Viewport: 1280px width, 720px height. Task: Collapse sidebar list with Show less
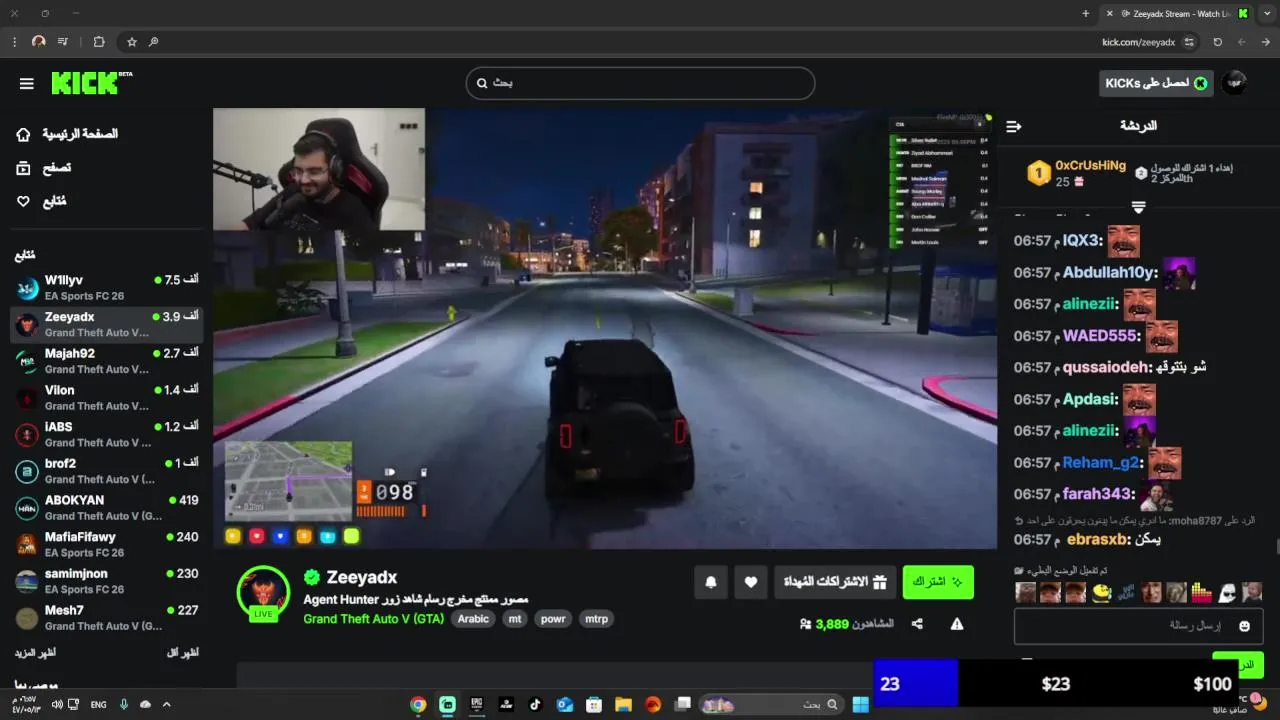pos(182,653)
